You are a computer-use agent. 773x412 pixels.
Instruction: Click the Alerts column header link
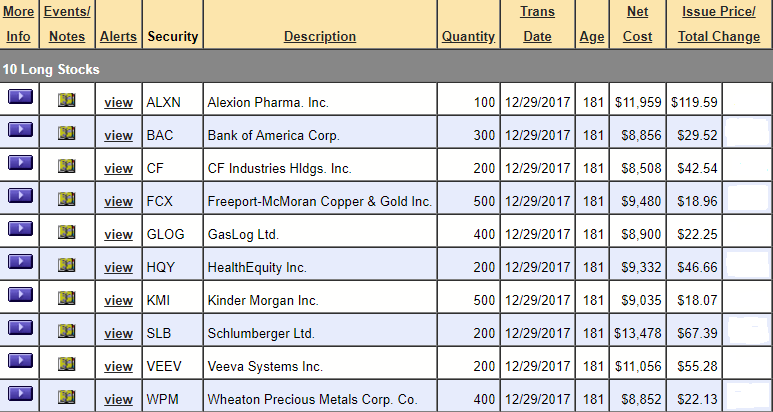click(x=118, y=36)
